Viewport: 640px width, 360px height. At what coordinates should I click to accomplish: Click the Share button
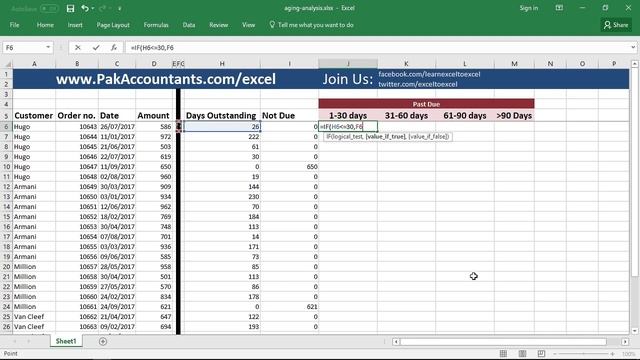coord(616,25)
